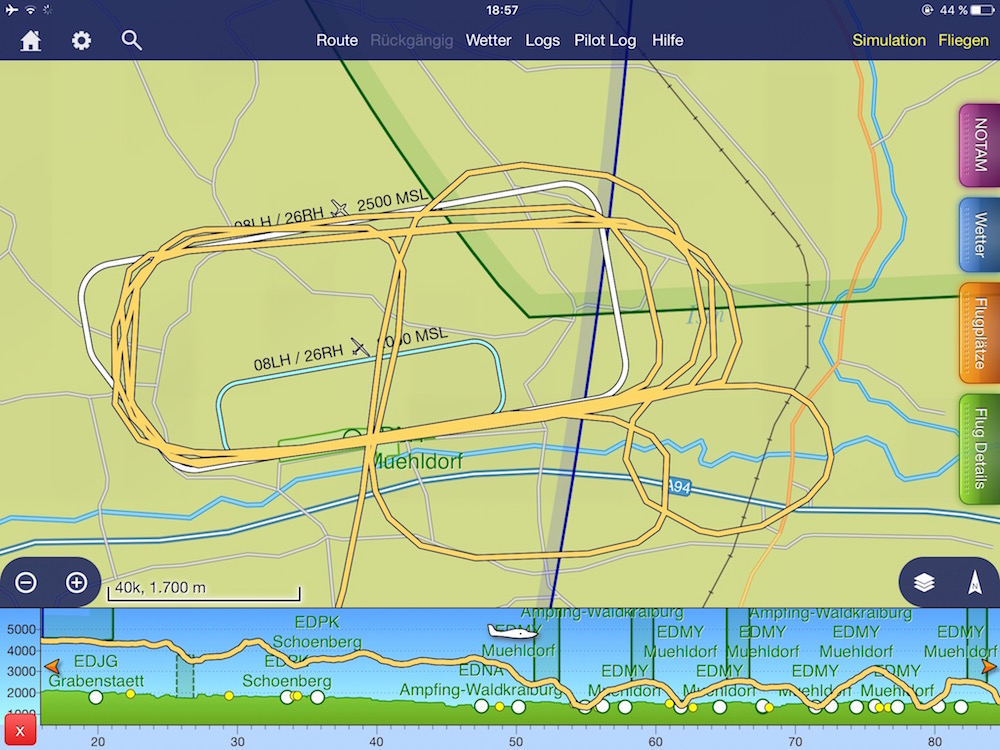Screen dimensions: 1000x750
Task: Close the profile view with red X
Action: 20,732
